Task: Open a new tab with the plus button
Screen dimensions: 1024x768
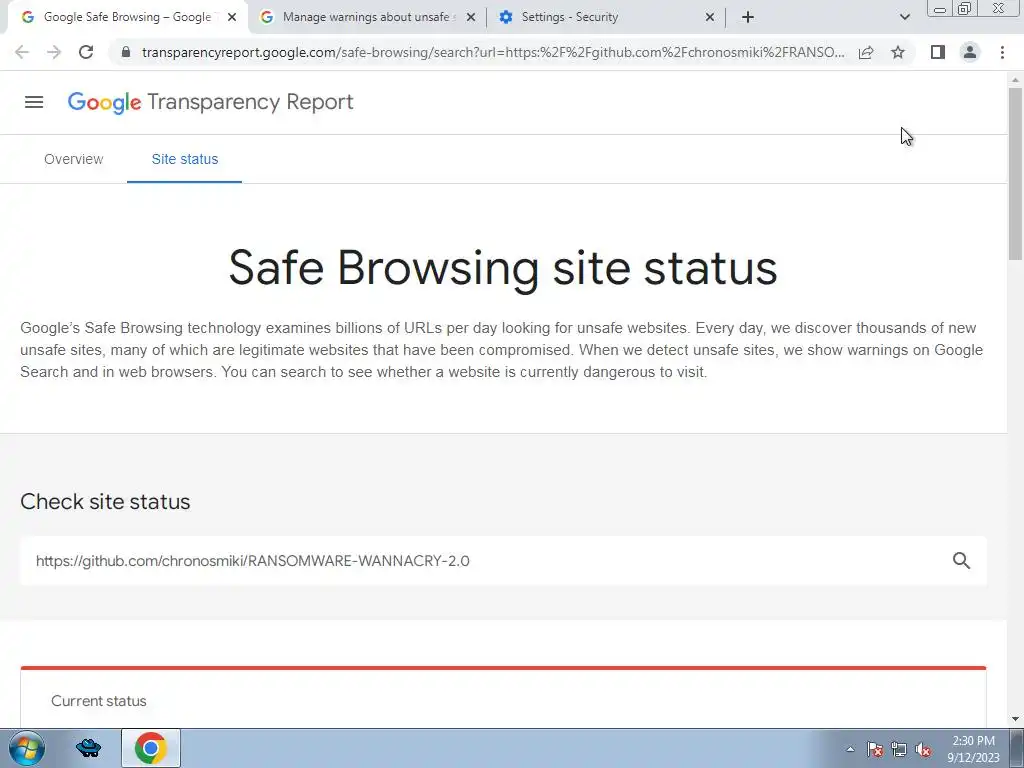Action: tap(748, 17)
